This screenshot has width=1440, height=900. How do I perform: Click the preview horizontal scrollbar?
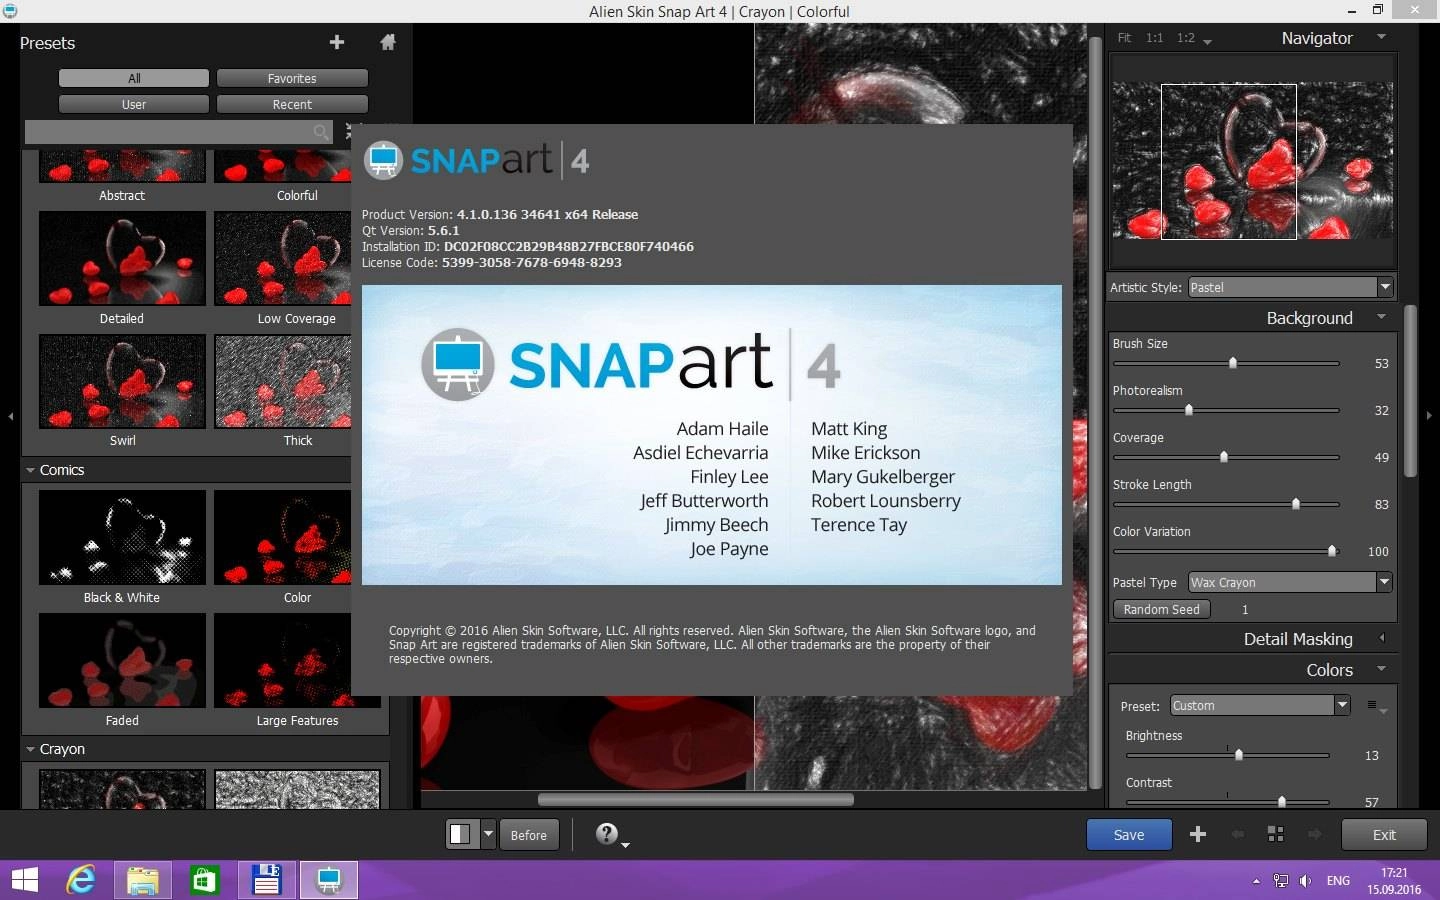pos(696,799)
